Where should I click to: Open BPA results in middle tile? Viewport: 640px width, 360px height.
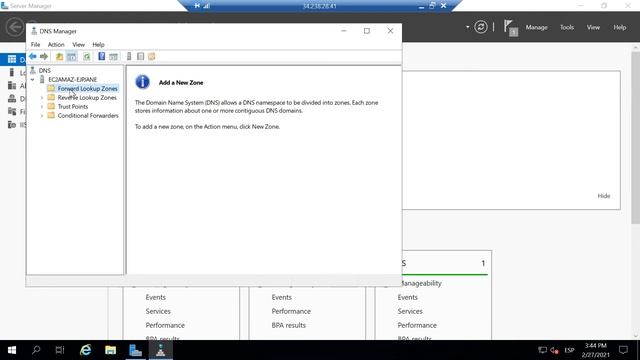click(289, 325)
